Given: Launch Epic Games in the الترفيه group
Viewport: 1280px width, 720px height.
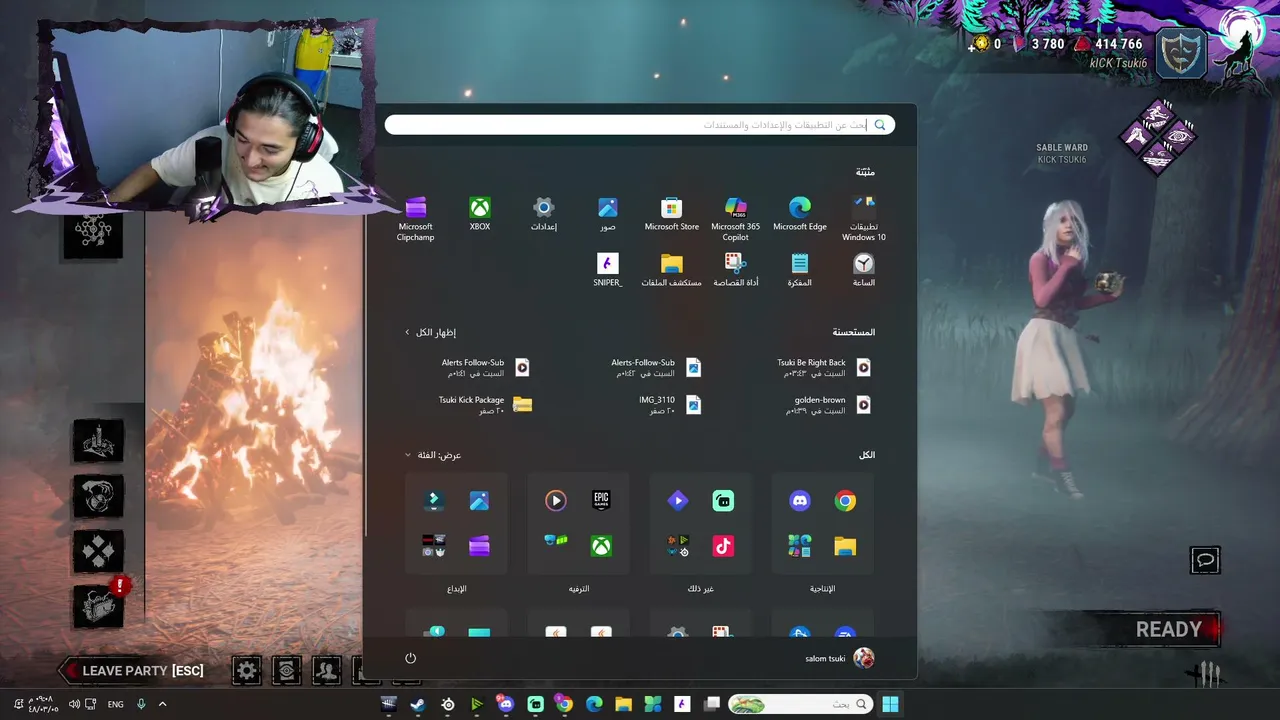Looking at the screenshot, I should click(601, 500).
